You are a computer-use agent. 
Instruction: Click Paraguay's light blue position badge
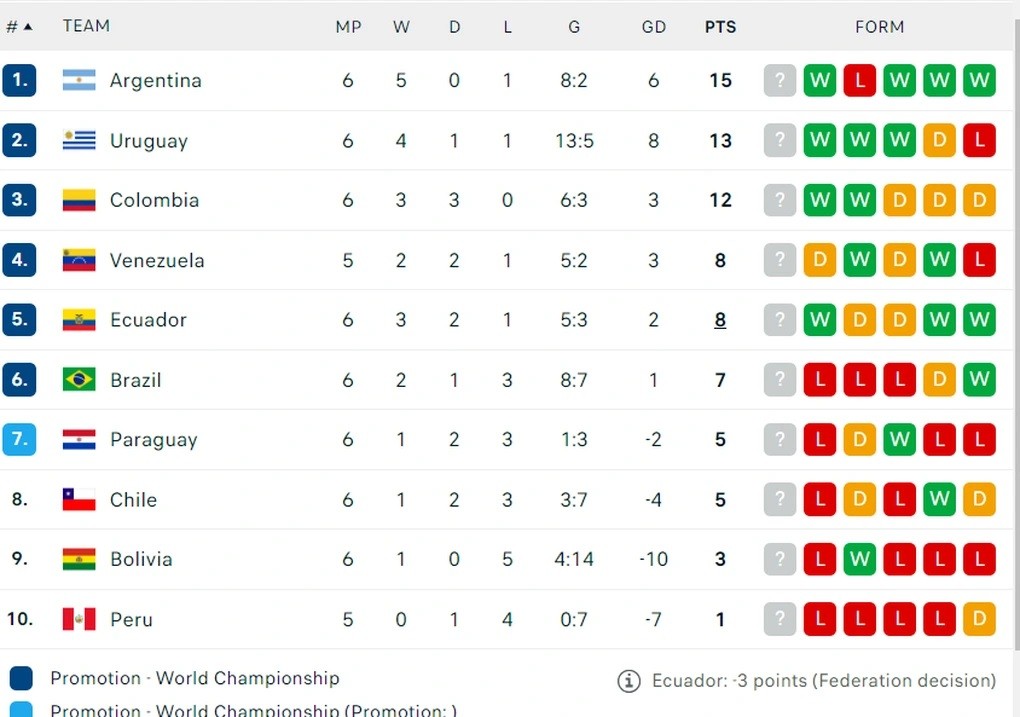click(19, 439)
